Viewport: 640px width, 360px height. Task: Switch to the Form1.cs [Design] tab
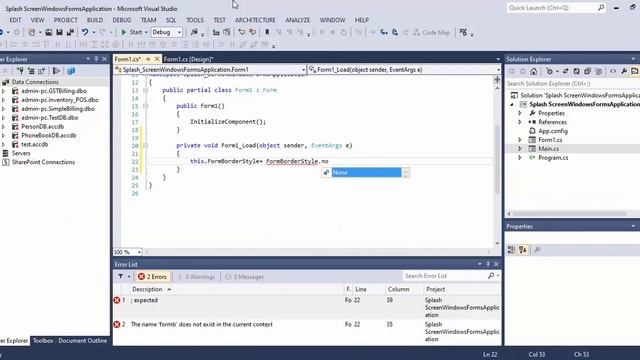[189, 59]
